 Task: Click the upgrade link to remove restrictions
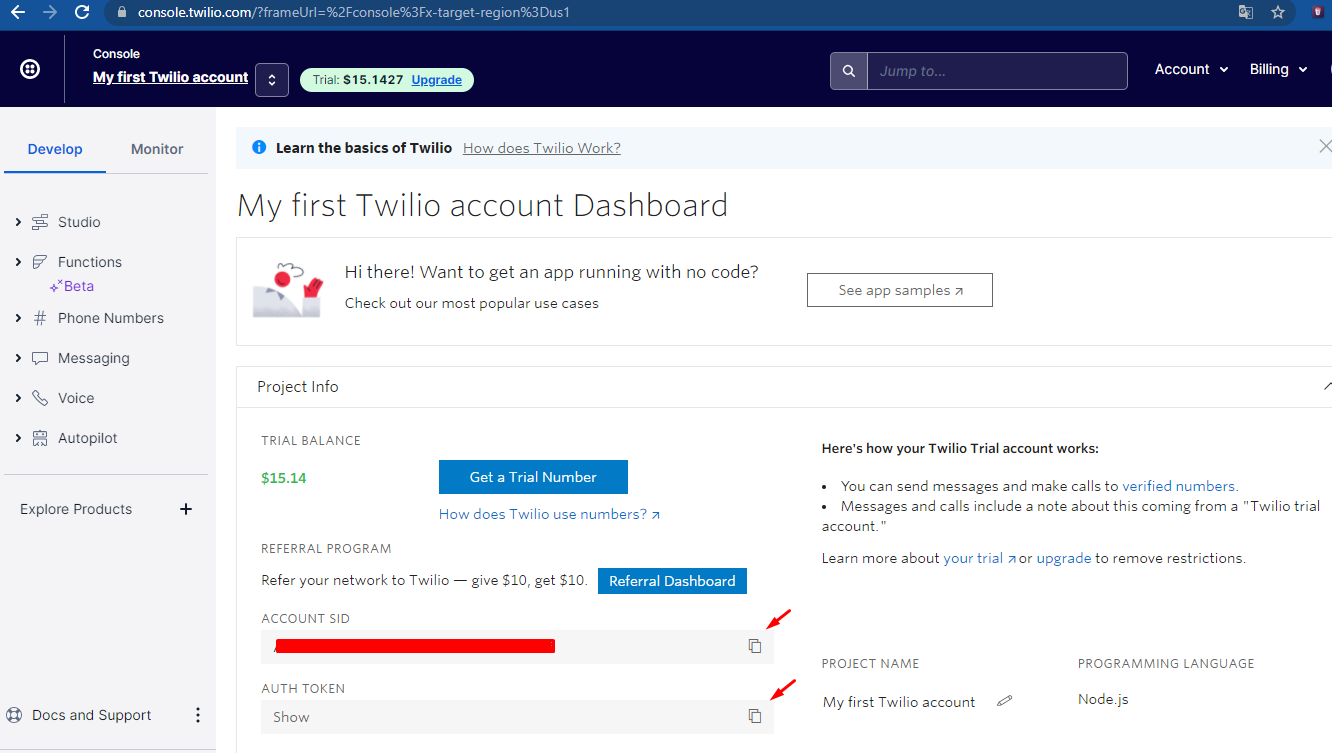(x=1064, y=558)
